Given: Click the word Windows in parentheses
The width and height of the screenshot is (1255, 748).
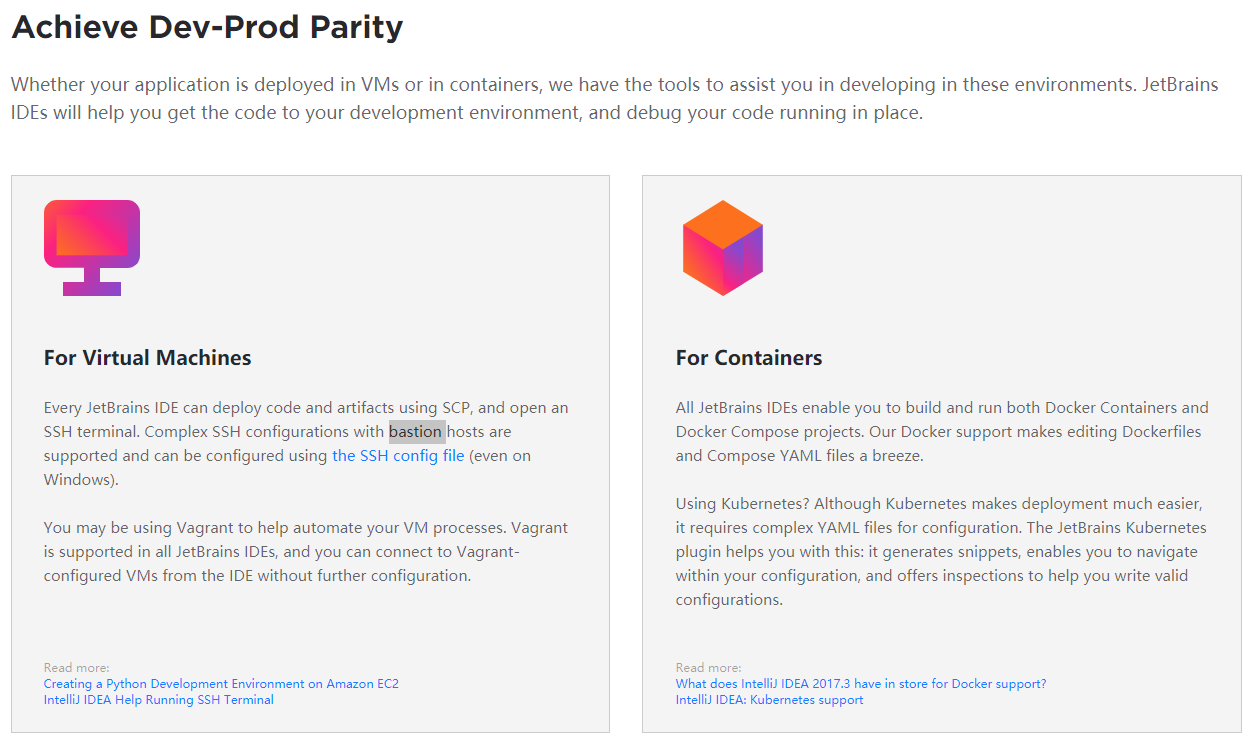Looking at the screenshot, I should tap(78, 480).
